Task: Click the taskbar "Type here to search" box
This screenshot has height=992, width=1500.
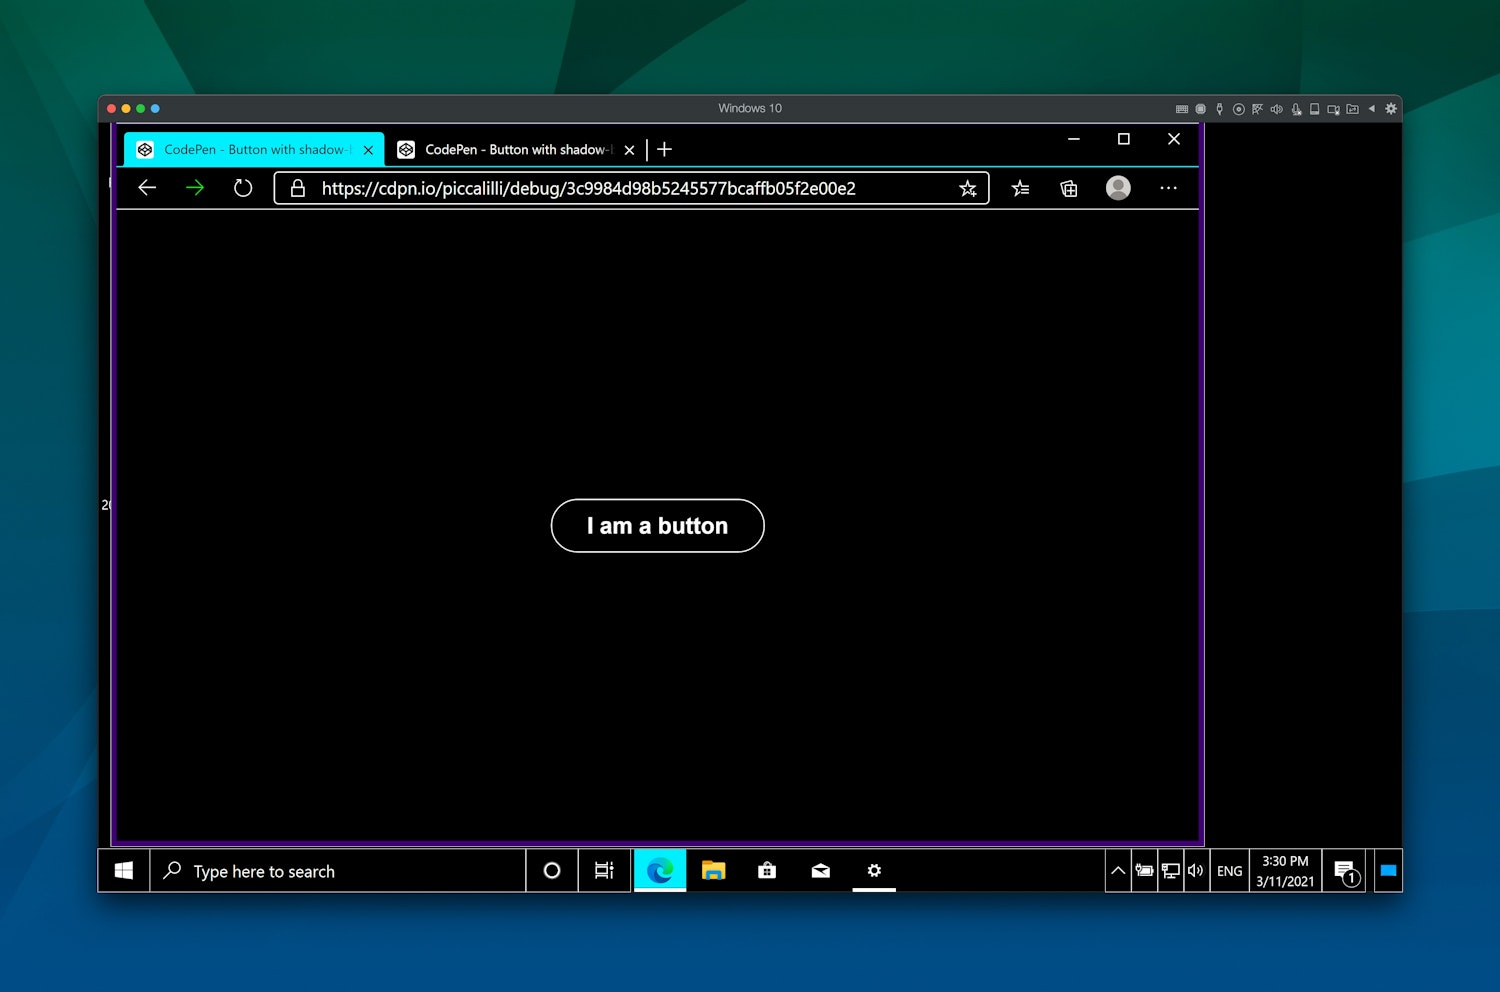Action: pyautogui.click(x=340, y=871)
